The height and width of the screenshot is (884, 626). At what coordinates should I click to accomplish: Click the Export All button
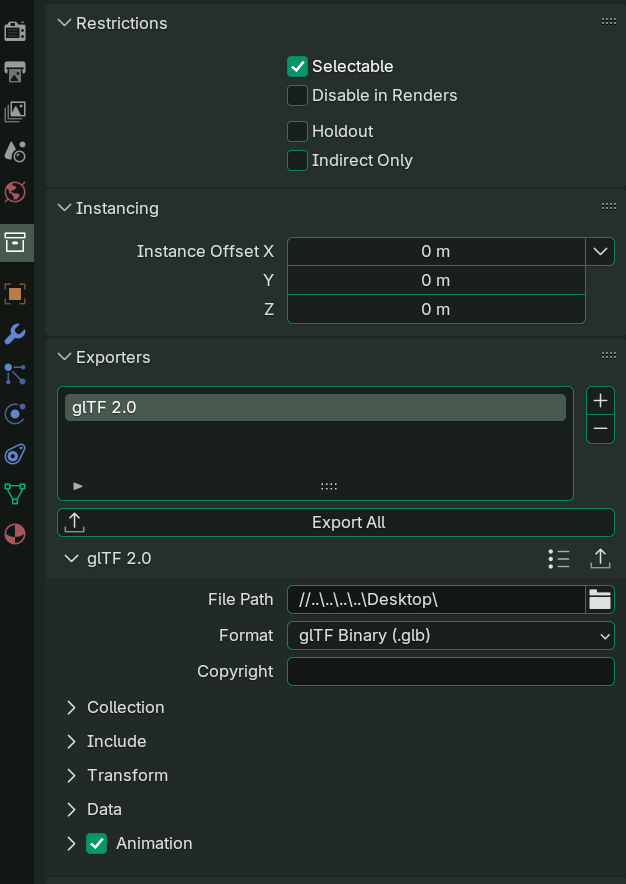coord(336,523)
